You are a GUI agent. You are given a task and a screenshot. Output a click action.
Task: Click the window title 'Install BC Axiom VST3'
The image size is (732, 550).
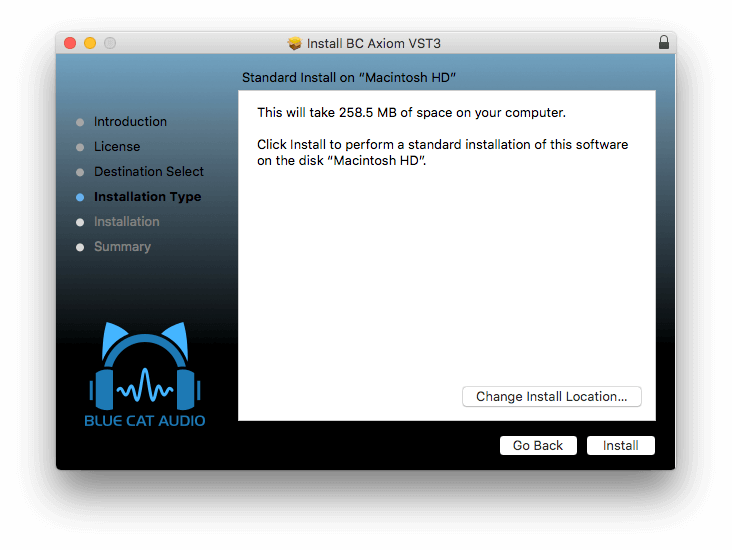point(373,43)
